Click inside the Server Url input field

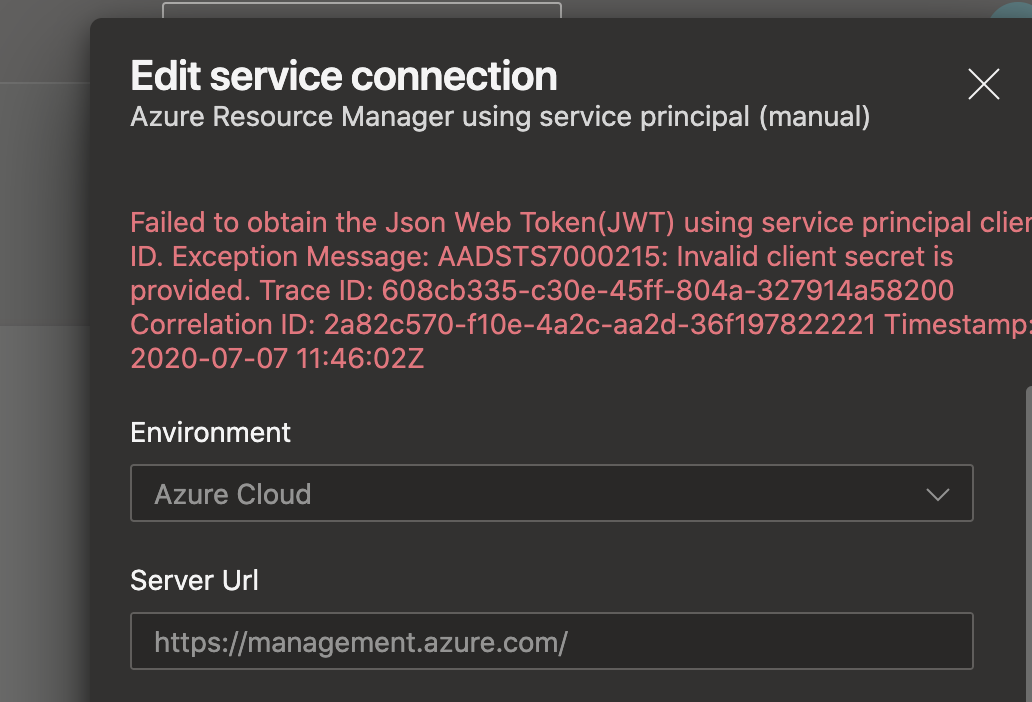coord(551,641)
